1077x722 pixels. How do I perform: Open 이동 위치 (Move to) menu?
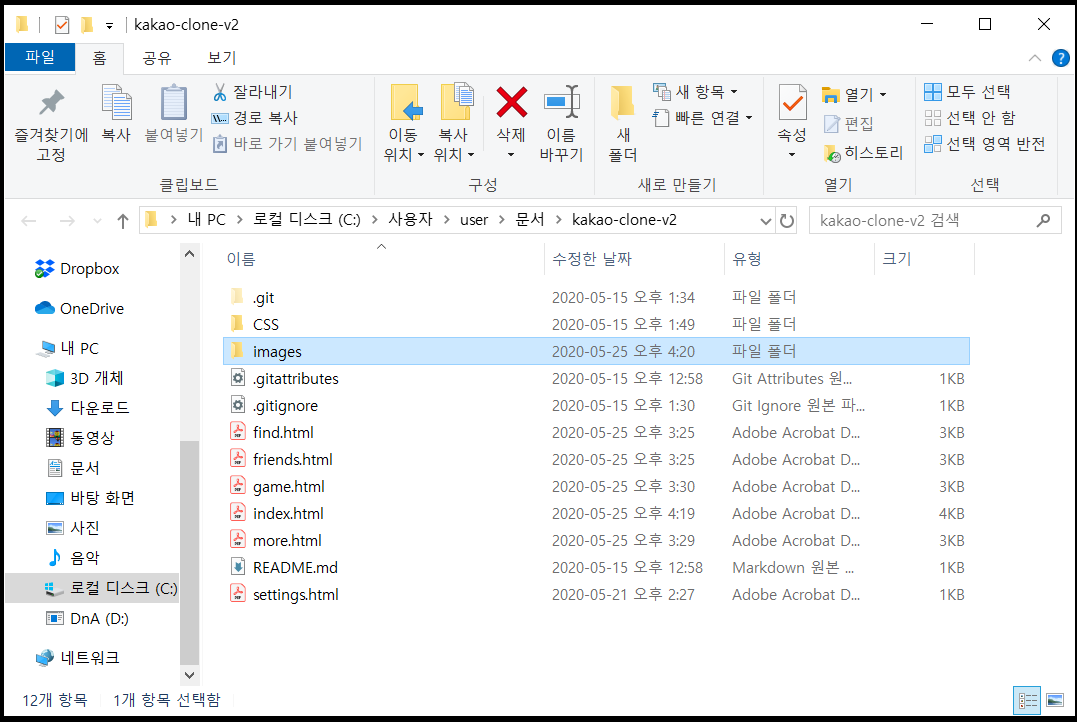point(403,124)
